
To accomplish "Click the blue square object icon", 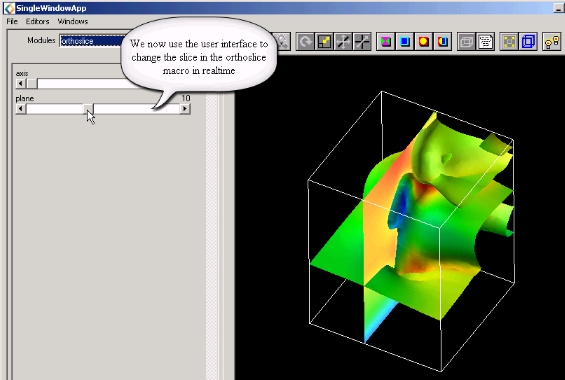I will (x=404, y=41).
